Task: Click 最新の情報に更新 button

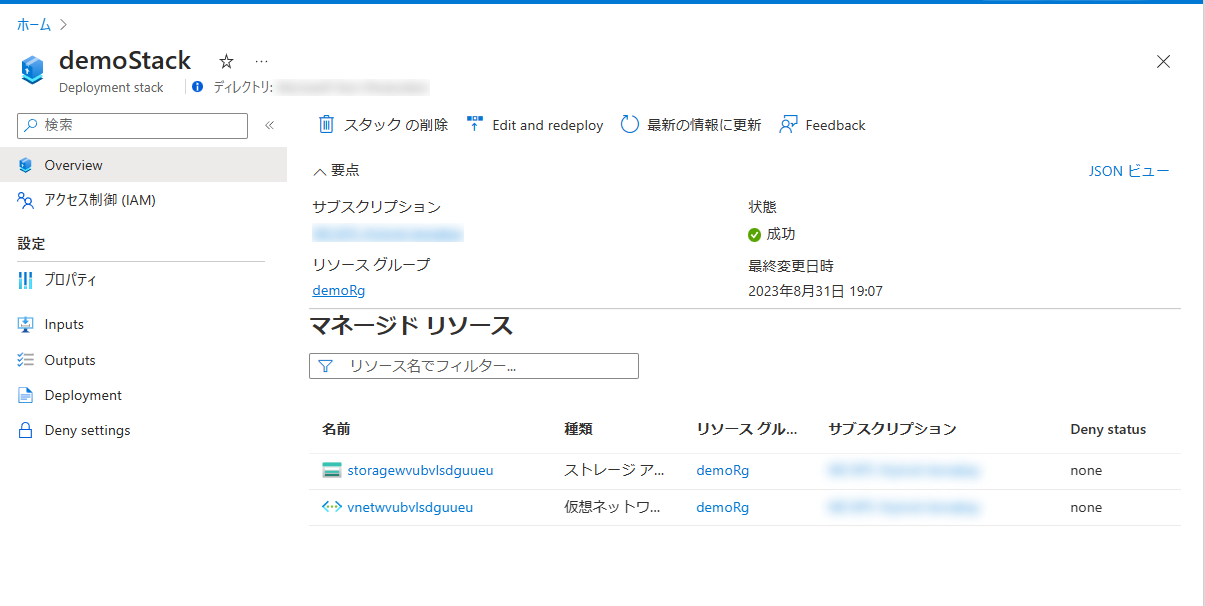Action: pyautogui.click(x=691, y=125)
